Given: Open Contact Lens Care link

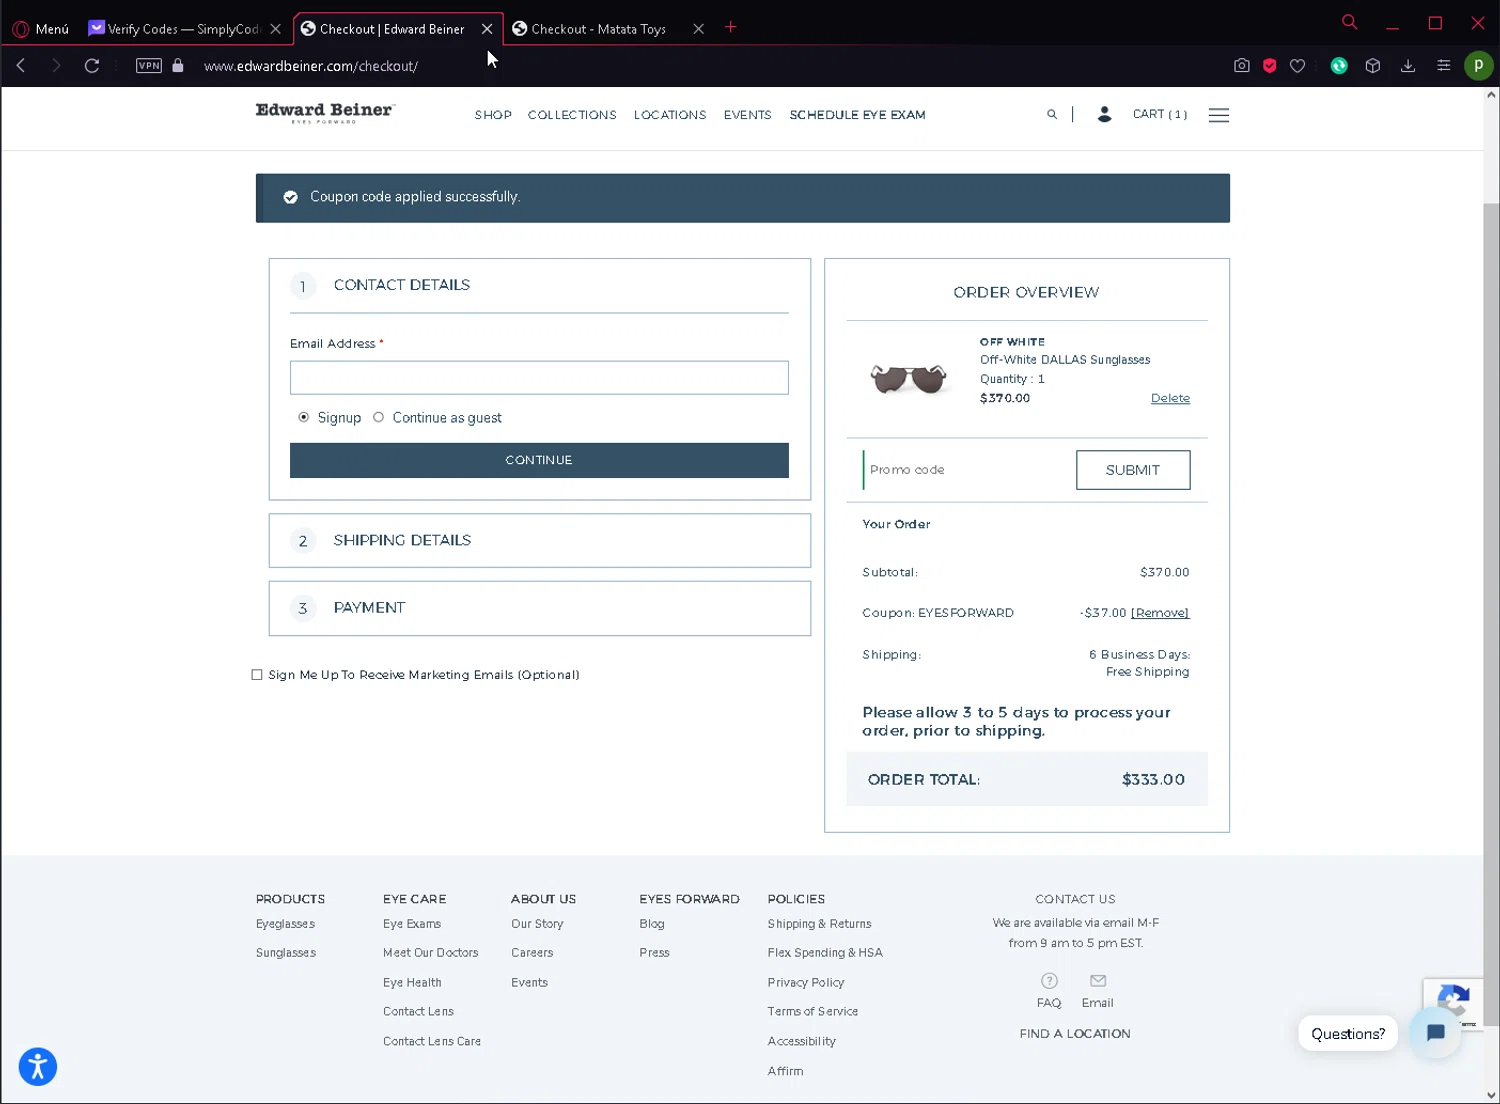Looking at the screenshot, I should tap(432, 1041).
